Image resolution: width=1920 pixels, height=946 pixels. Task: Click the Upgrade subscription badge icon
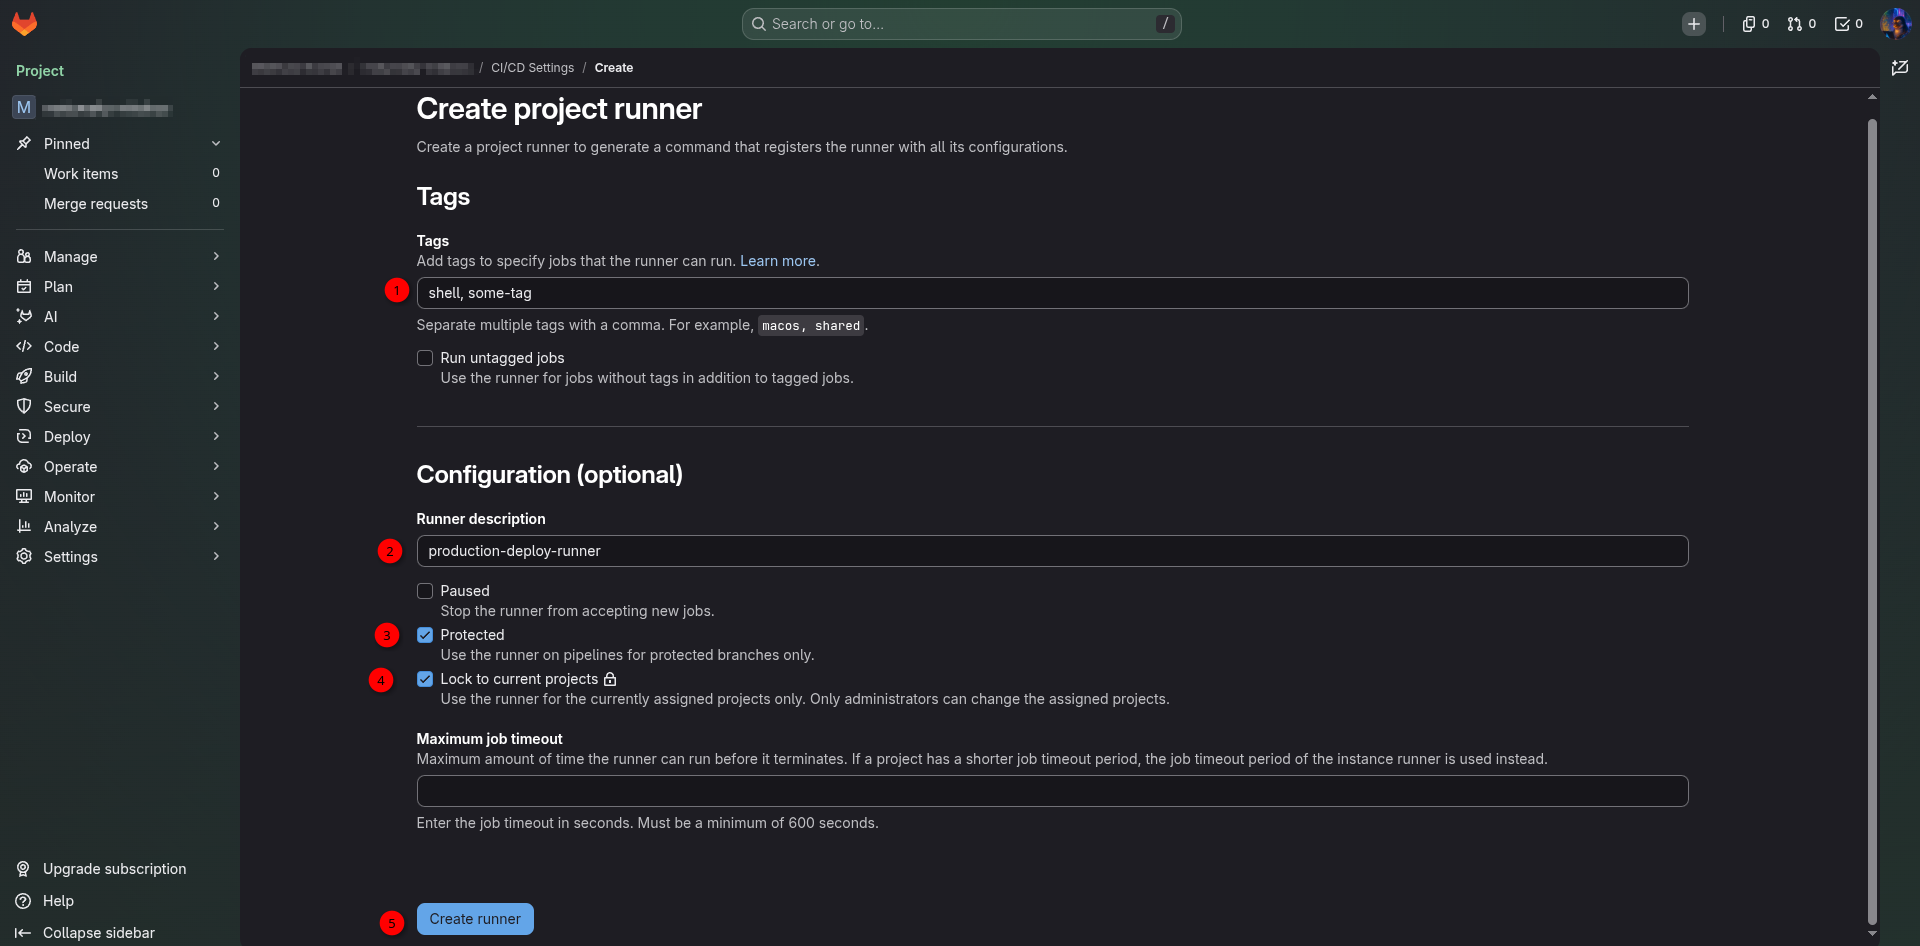tap(23, 869)
